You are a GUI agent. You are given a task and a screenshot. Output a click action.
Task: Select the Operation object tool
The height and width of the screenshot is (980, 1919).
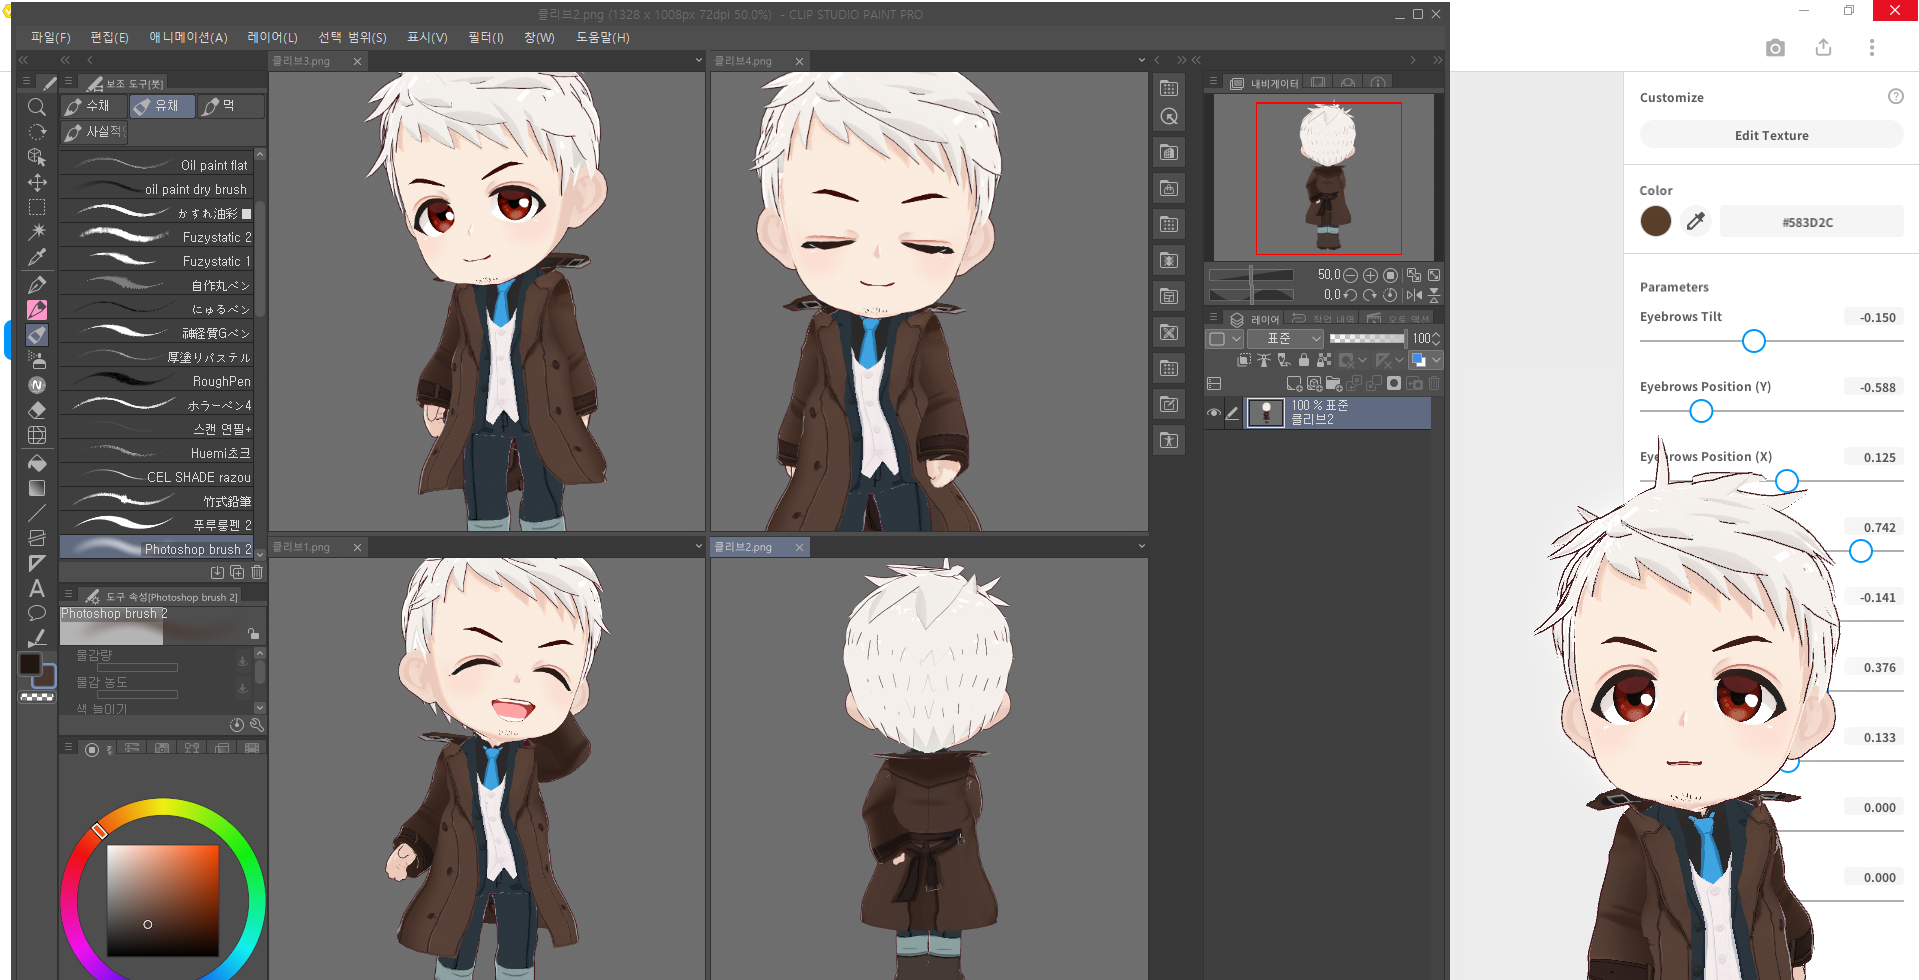click(37, 157)
